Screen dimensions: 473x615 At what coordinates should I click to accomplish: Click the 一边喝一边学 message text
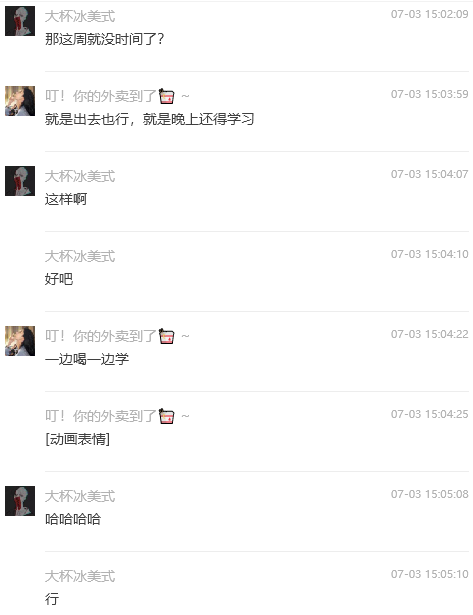[x=87, y=359]
